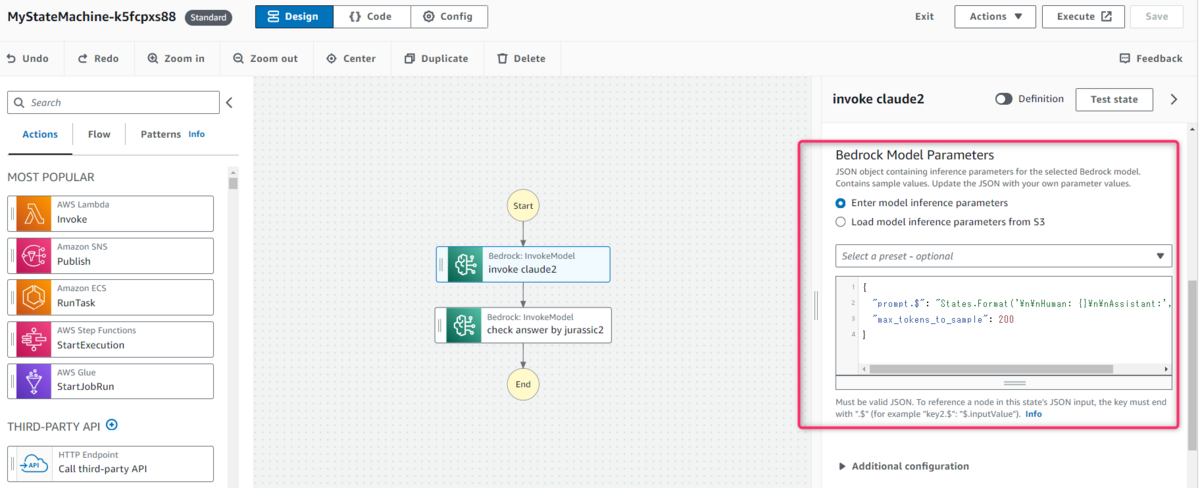Click the plus icon beside THIRD-PARTY API
The height and width of the screenshot is (488, 1200).
coord(112,425)
